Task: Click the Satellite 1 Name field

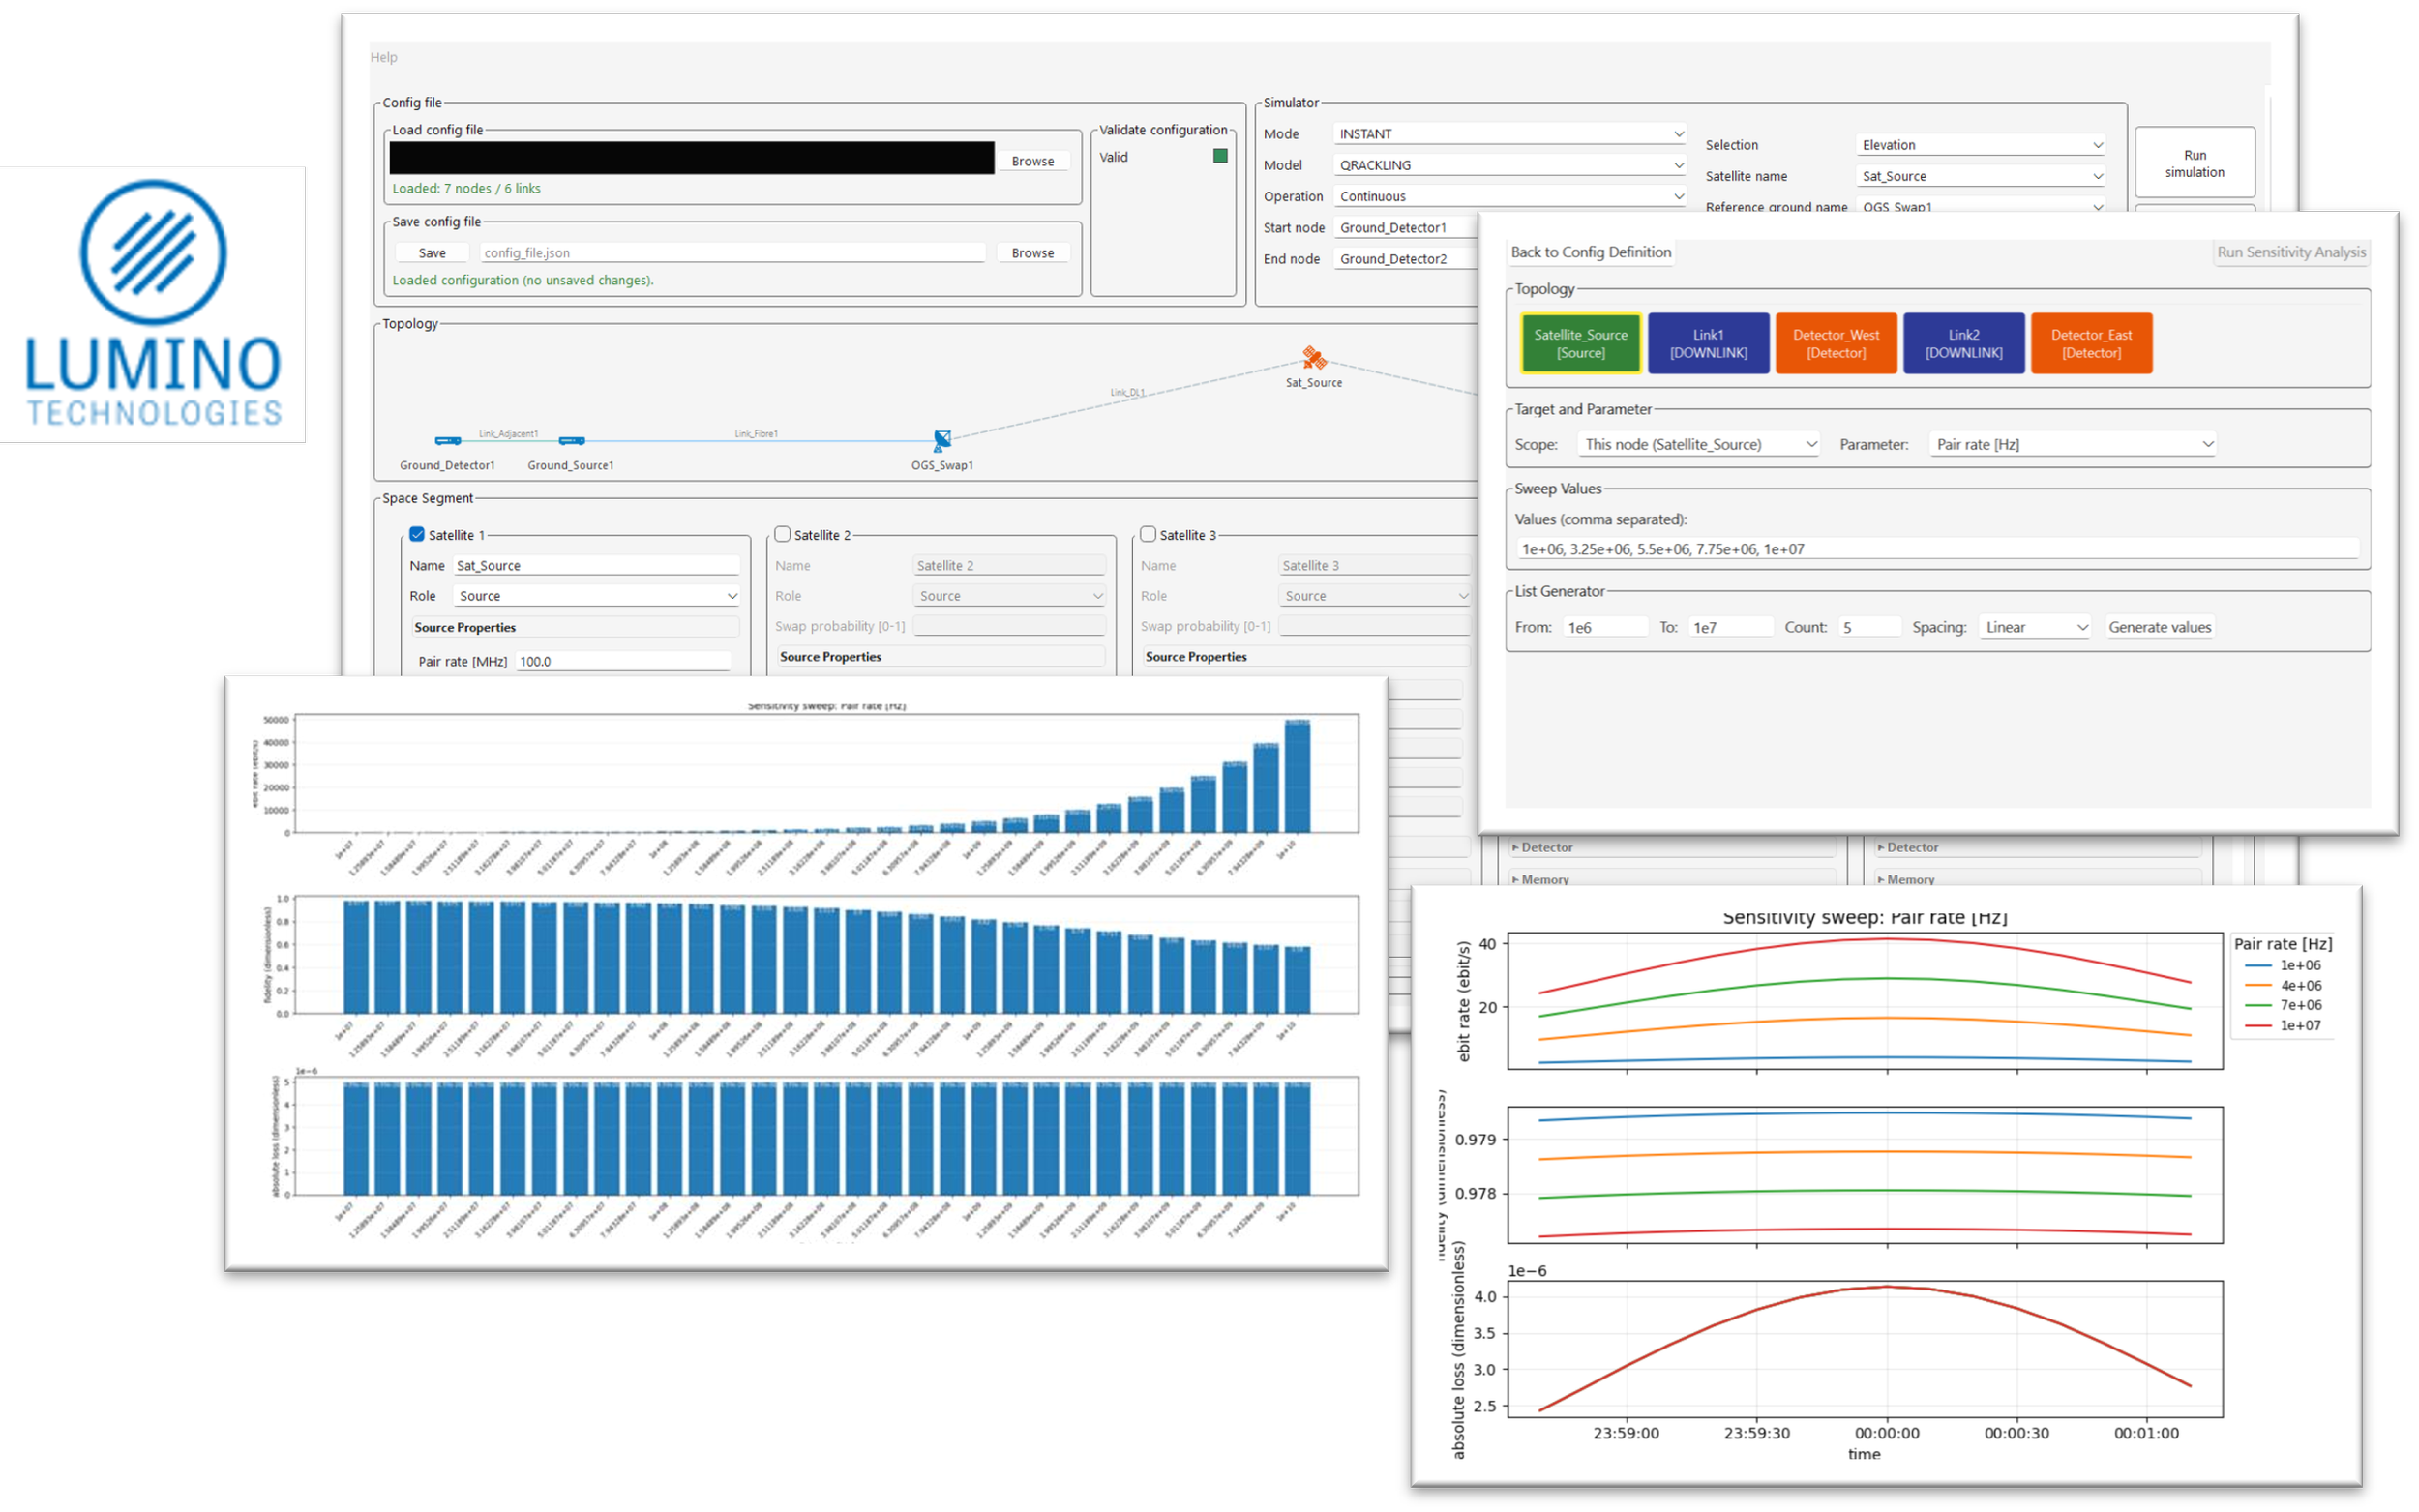Action: pyautogui.click(x=597, y=565)
